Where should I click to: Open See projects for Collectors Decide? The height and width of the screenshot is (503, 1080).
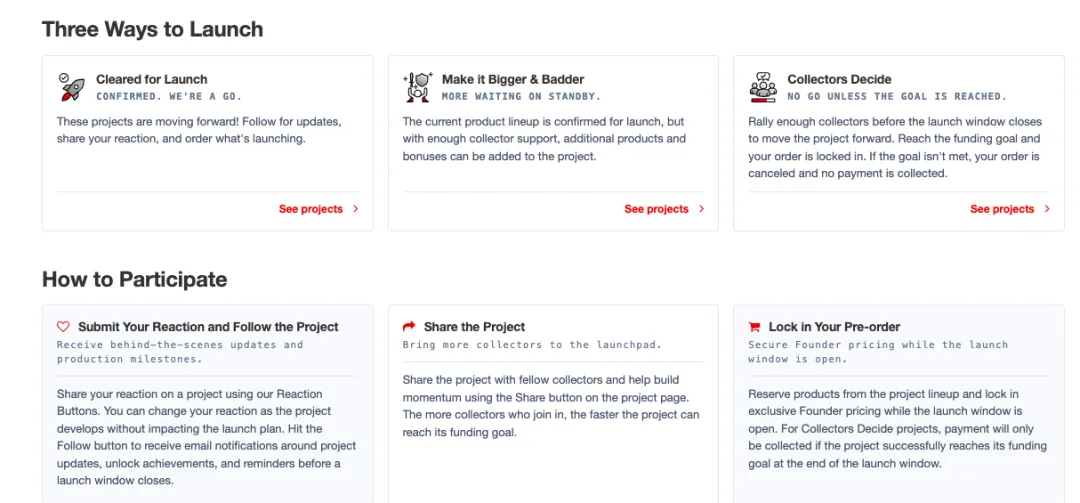1002,209
